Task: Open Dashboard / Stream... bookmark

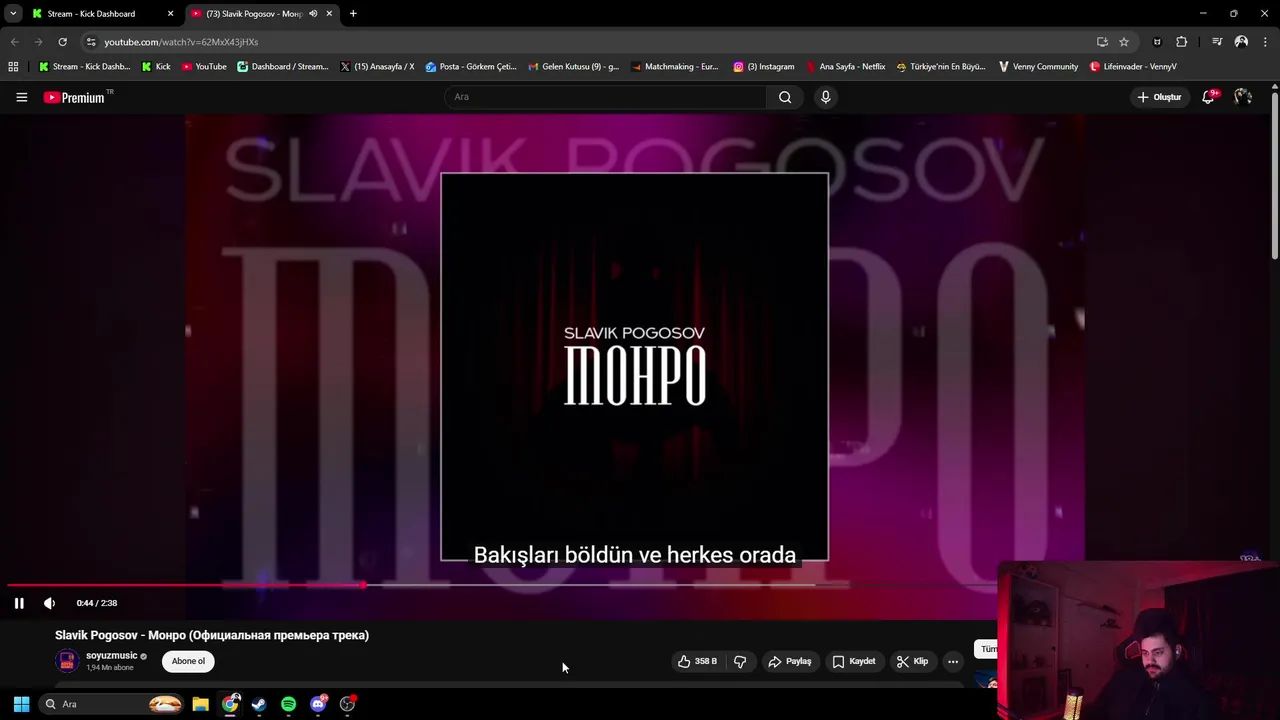Action: point(282,67)
